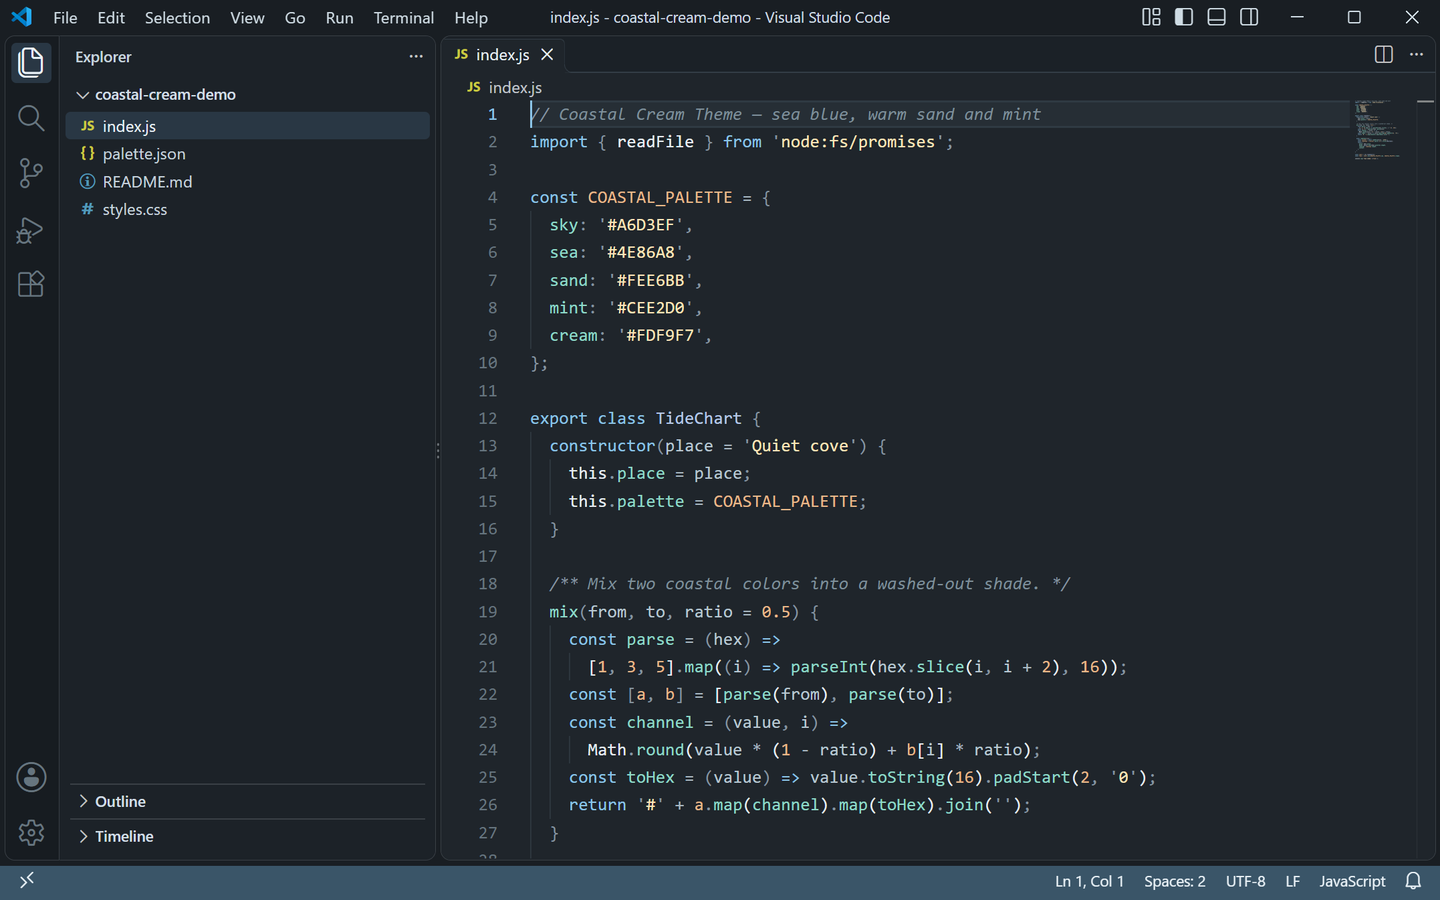Open the Run and Debug view
Viewport: 1440px width, 900px height.
pyautogui.click(x=31, y=230)
